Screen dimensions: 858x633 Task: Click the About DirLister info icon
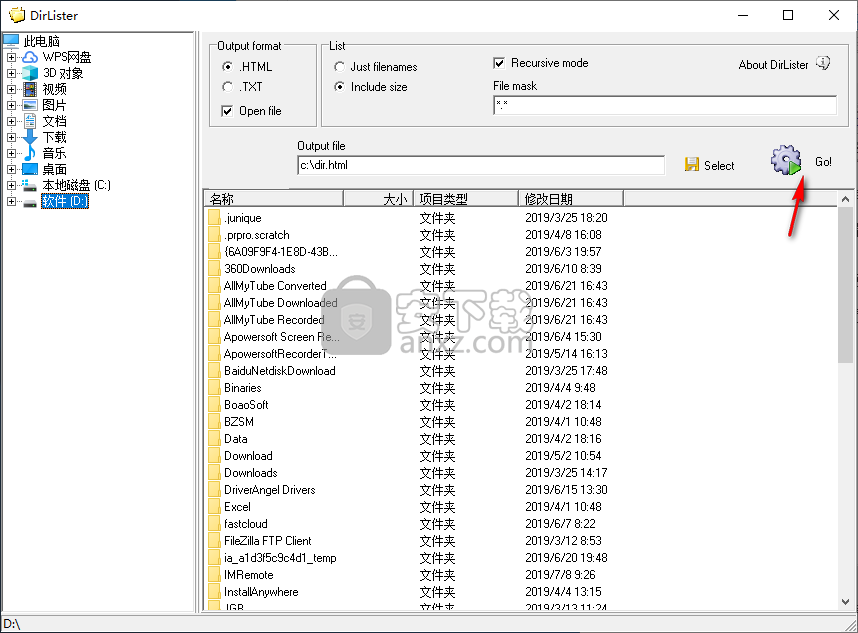[823, 64]
